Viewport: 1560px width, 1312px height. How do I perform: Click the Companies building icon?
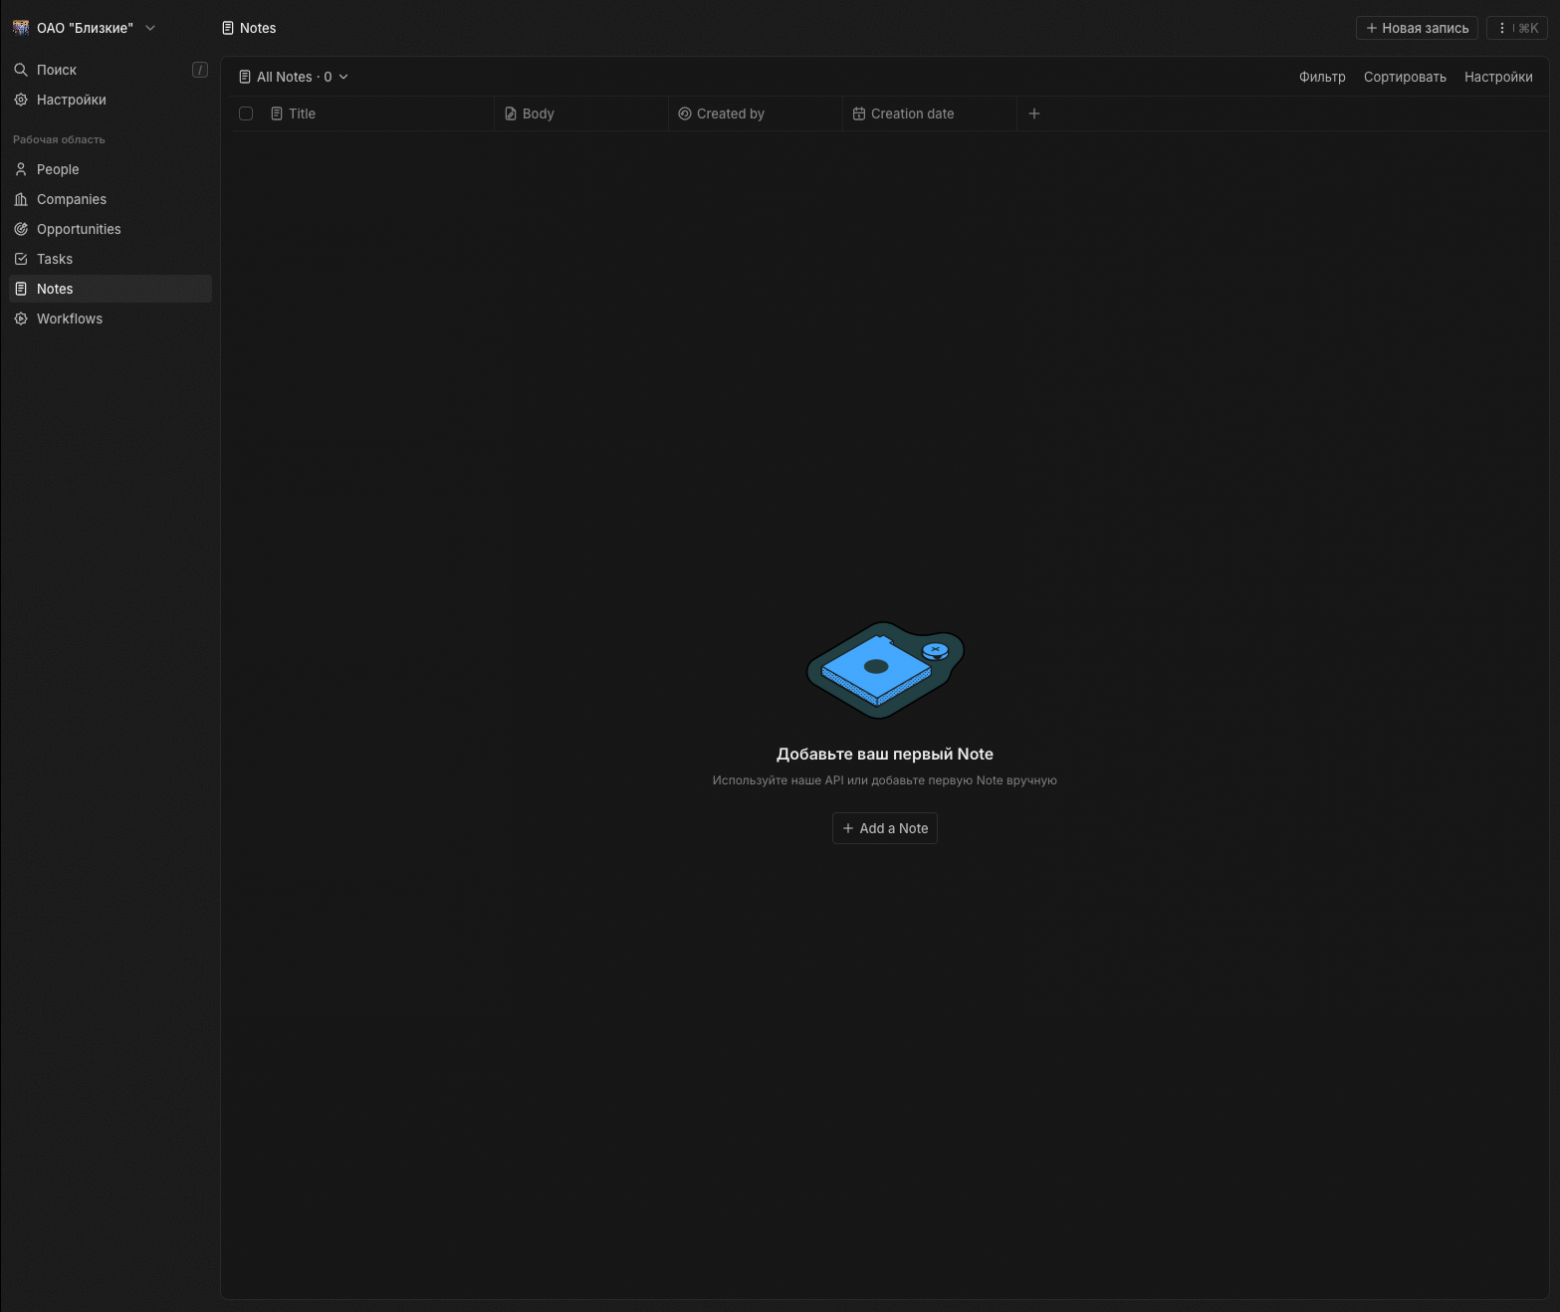[21, 200]
